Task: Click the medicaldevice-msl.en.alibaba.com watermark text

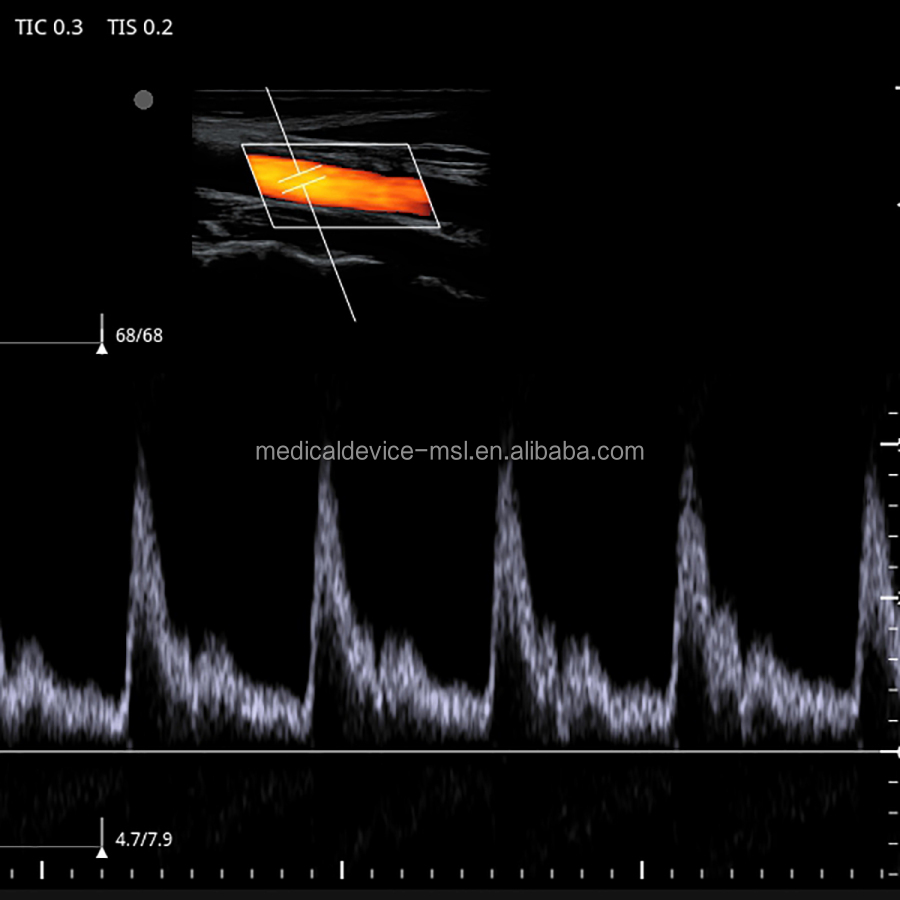Action: point(449,451)
